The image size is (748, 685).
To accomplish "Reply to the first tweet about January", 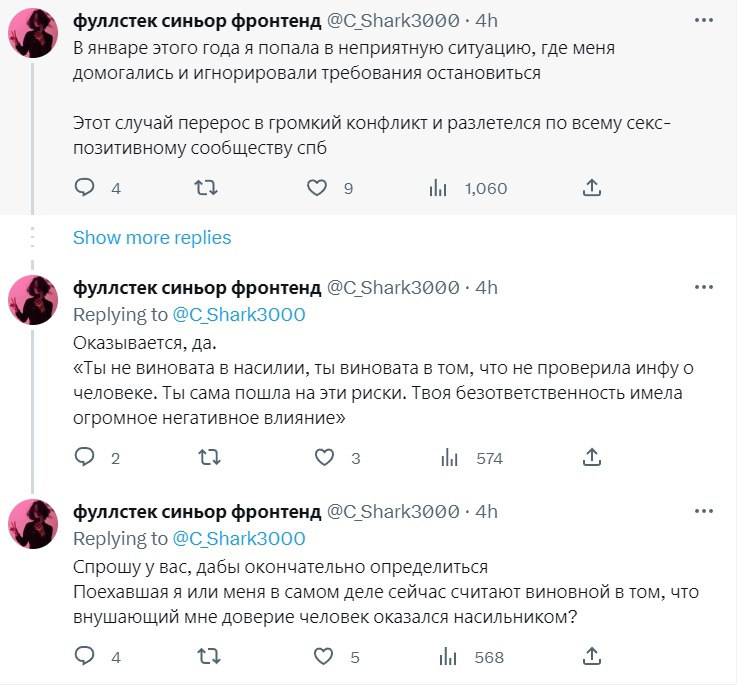I will pos(86,187).
